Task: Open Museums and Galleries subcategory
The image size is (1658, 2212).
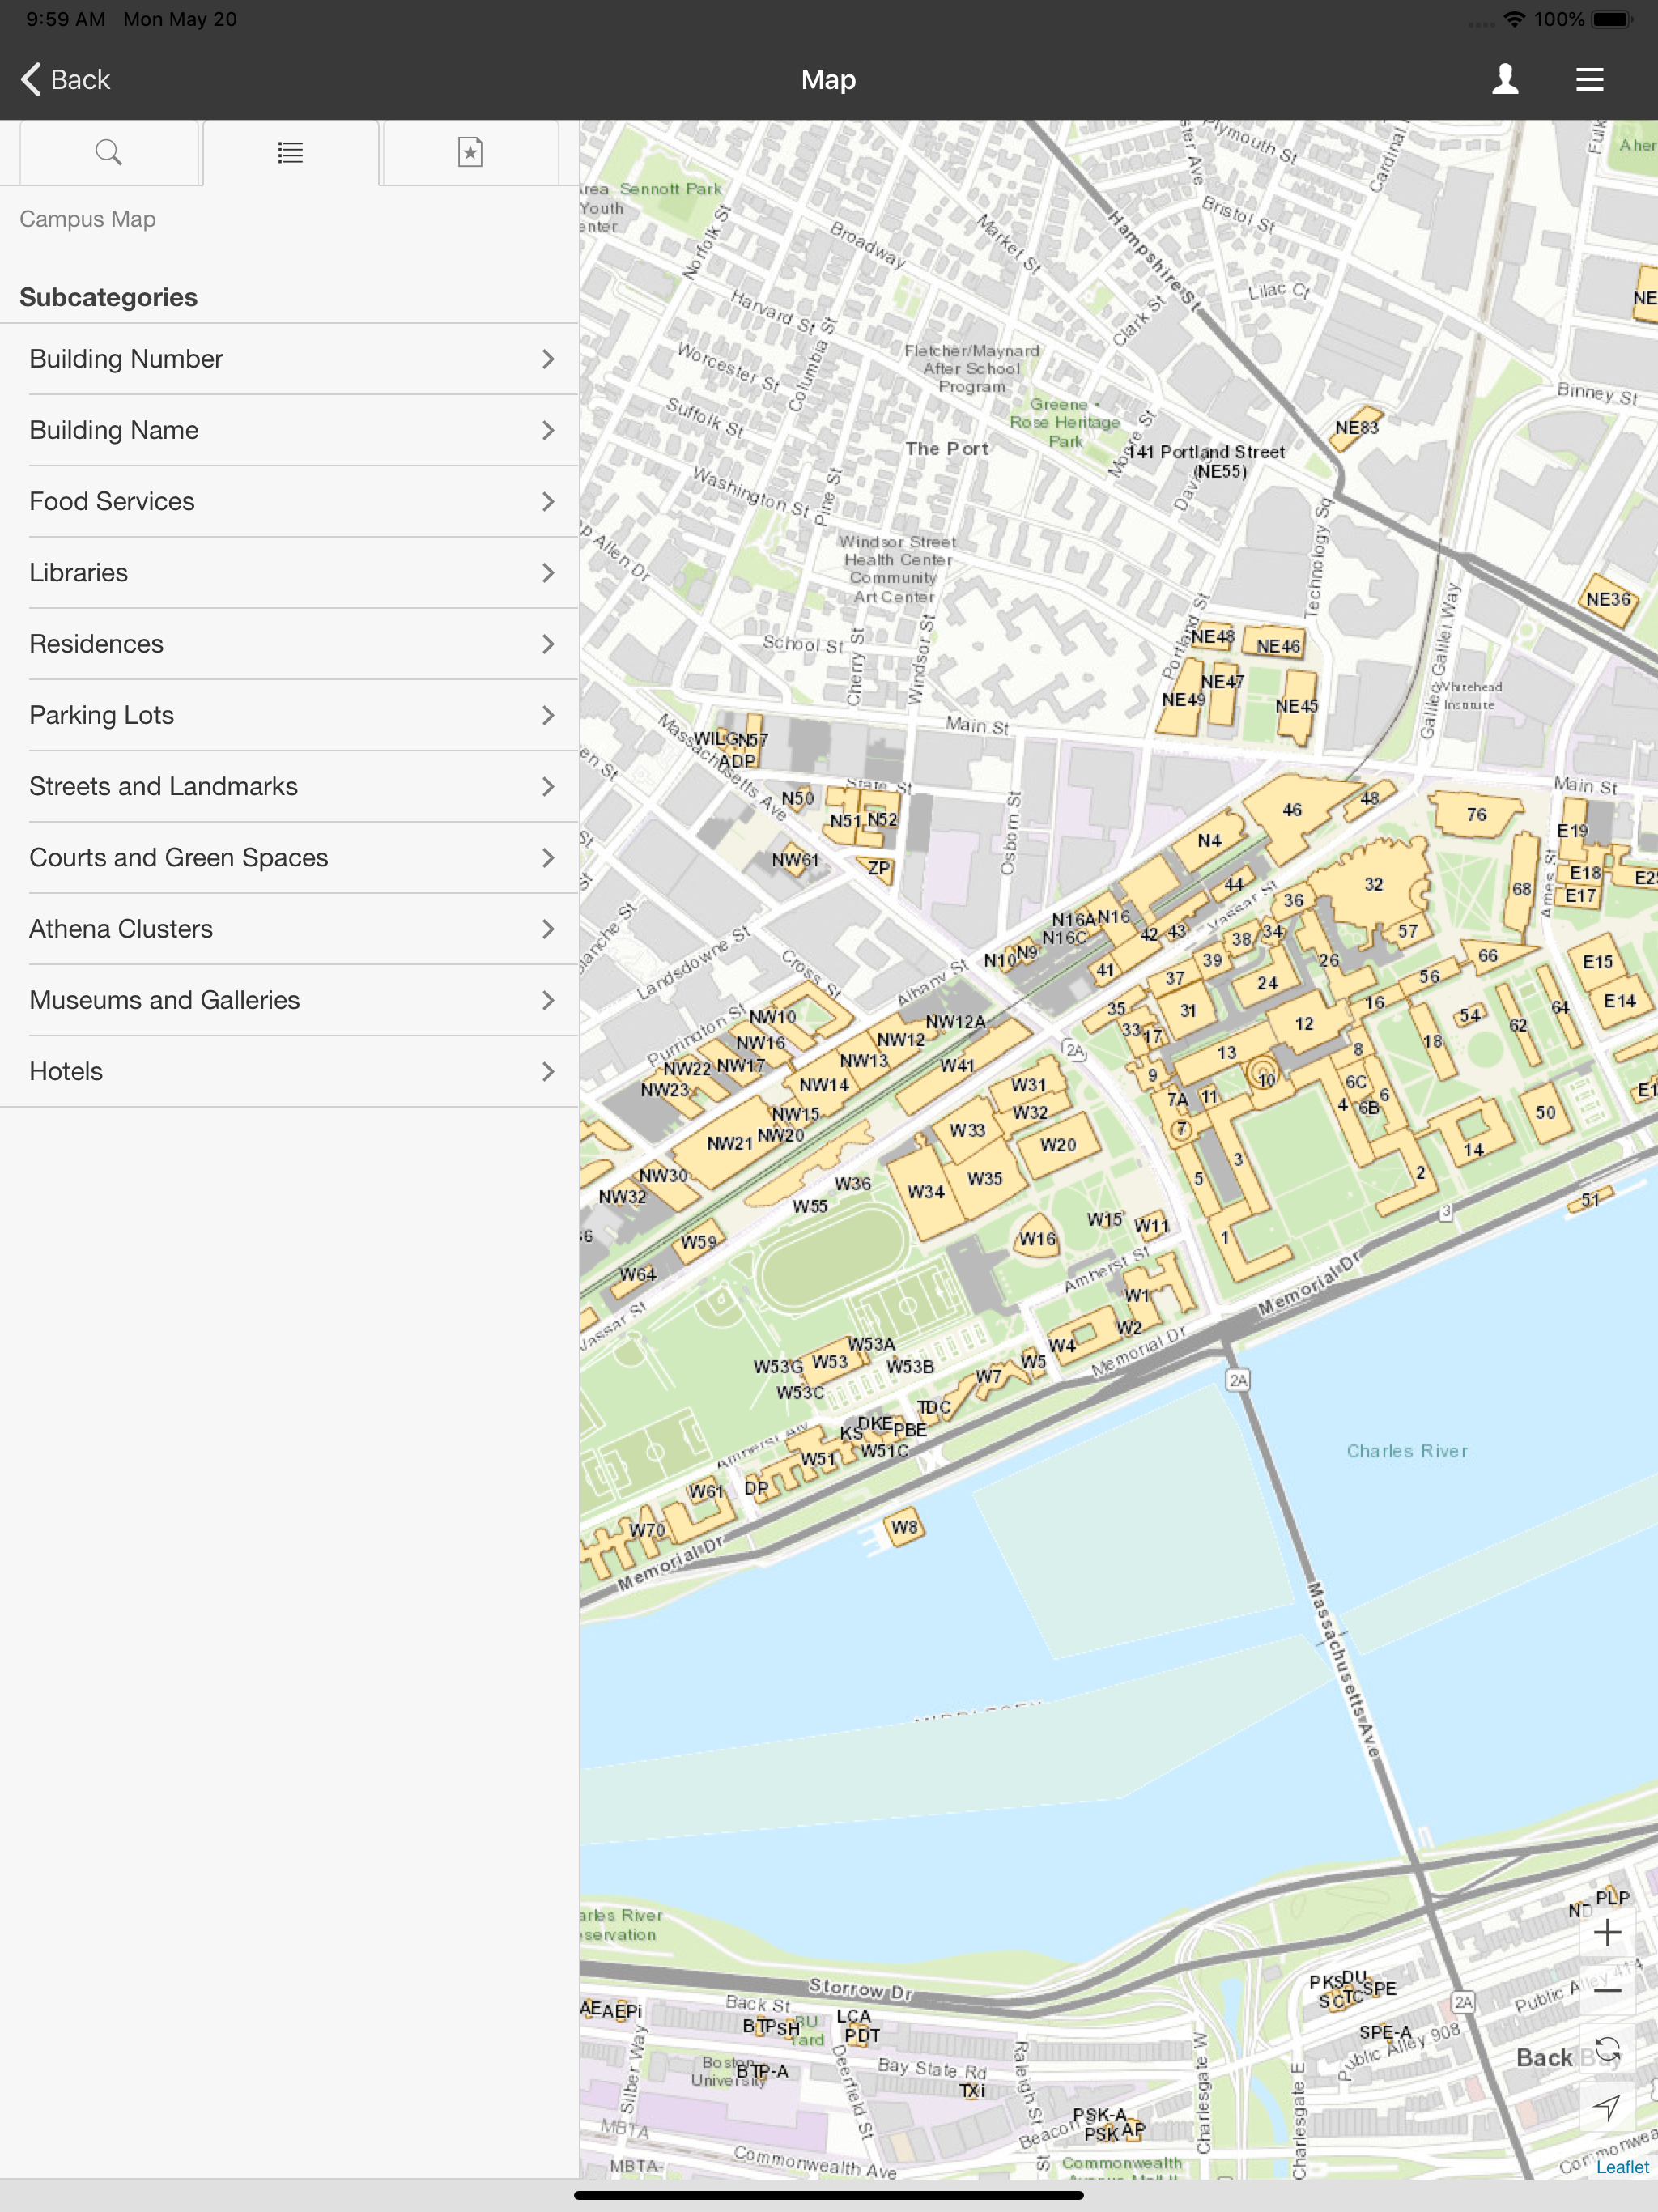Action: 290,1000
